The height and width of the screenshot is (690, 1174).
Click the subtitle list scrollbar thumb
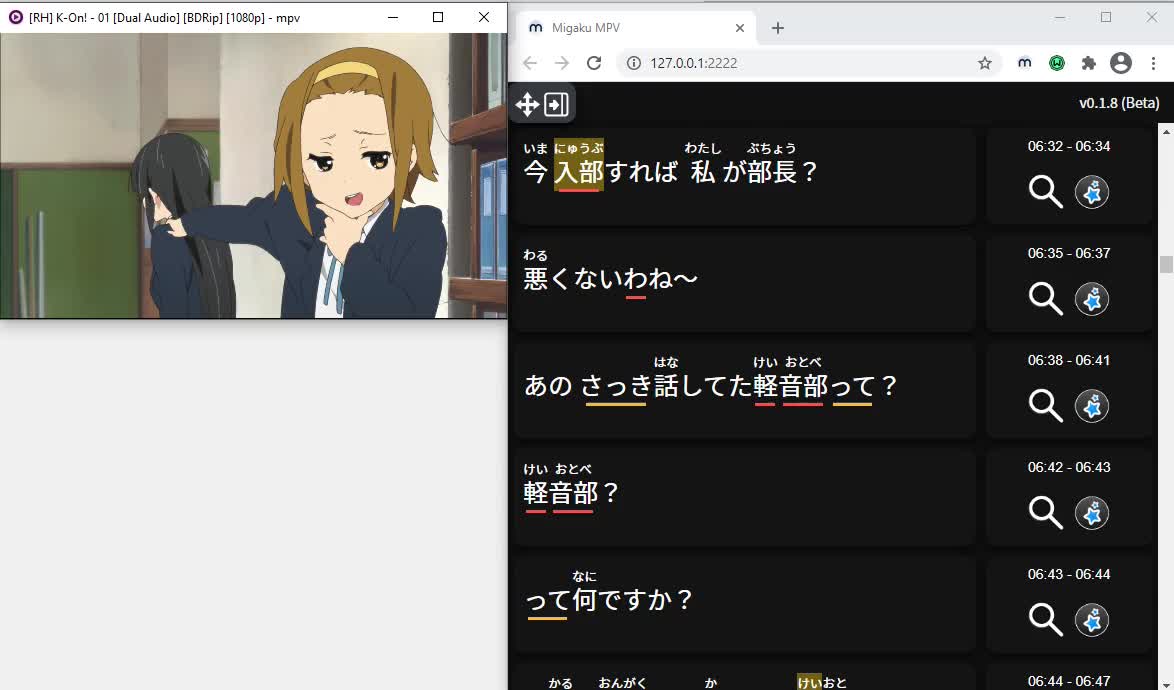tap(1166, 264)
